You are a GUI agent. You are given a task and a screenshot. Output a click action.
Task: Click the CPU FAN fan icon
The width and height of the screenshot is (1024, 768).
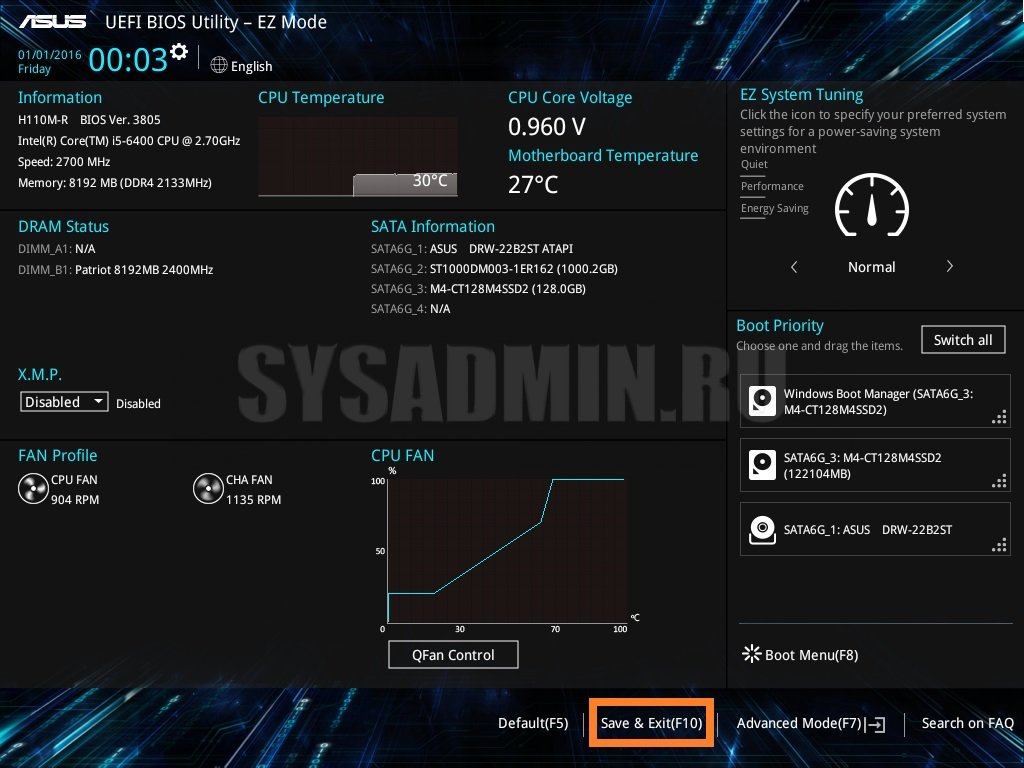[x=33, y=488]
